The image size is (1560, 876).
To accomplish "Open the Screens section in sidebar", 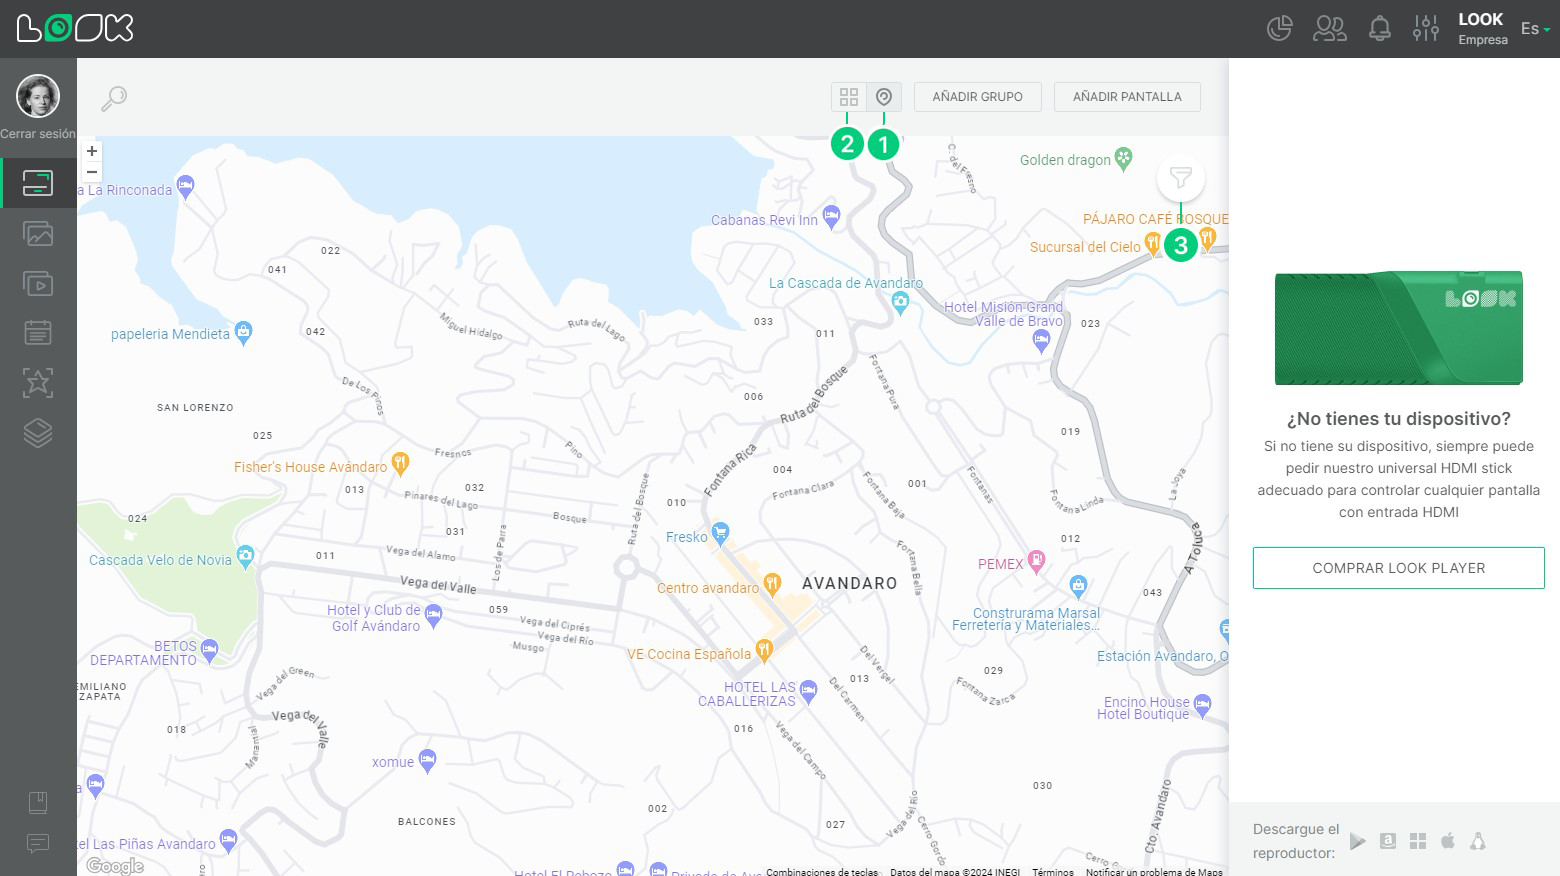I will coord(38,183).
